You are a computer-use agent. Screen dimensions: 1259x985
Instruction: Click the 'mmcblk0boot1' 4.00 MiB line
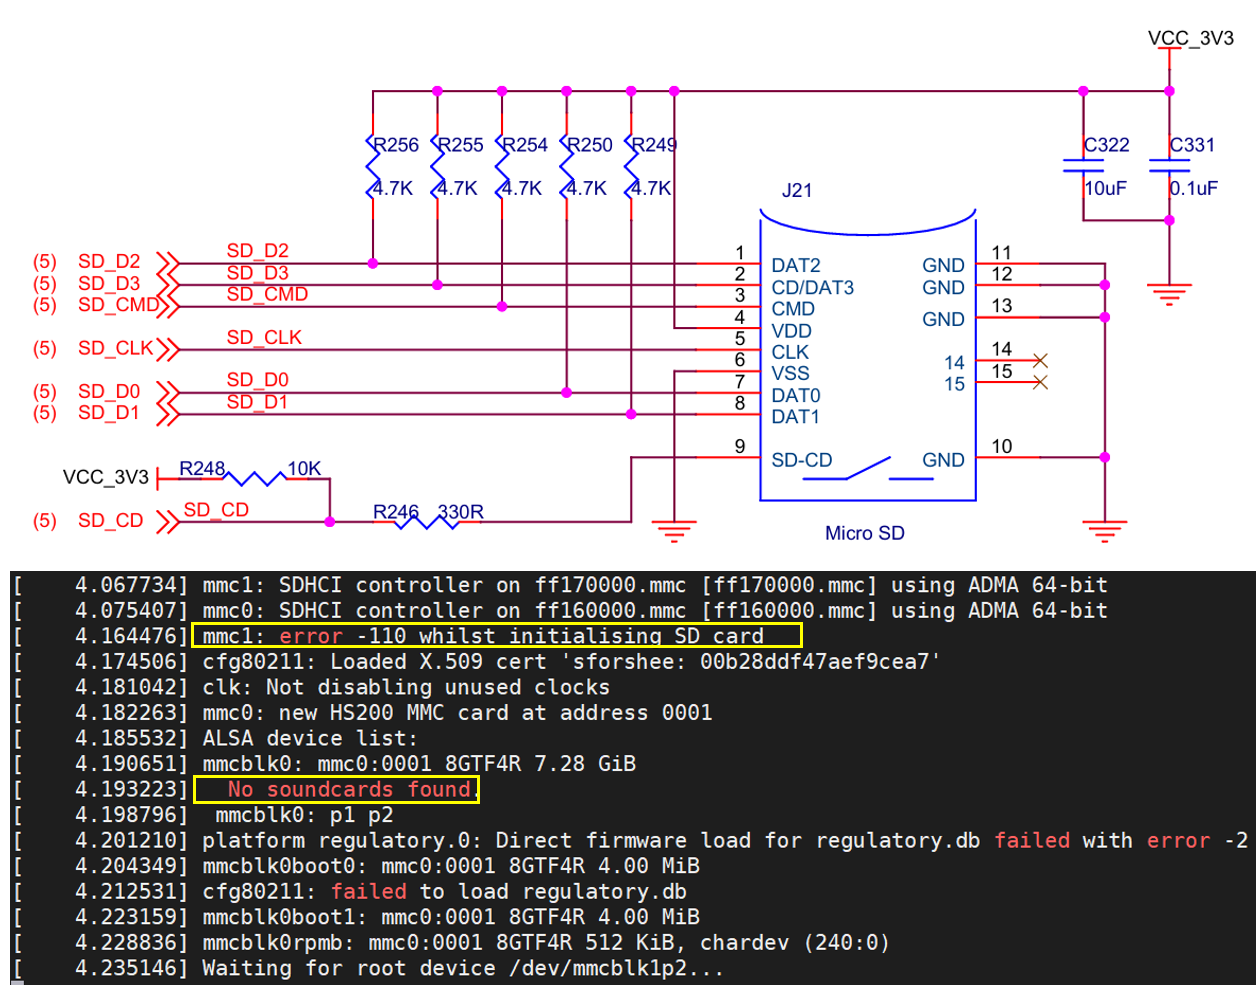pyautogui.click(x=451, y=917)
